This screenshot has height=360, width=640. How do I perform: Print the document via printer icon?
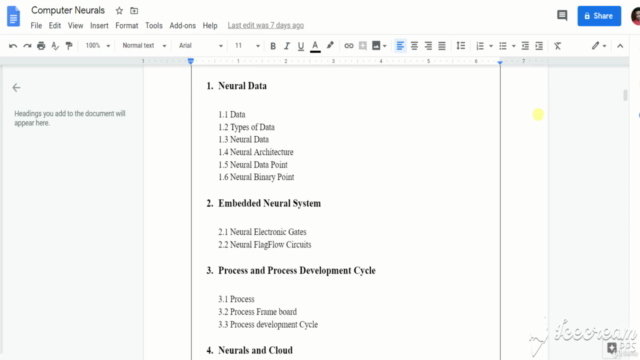coord(41,46)
